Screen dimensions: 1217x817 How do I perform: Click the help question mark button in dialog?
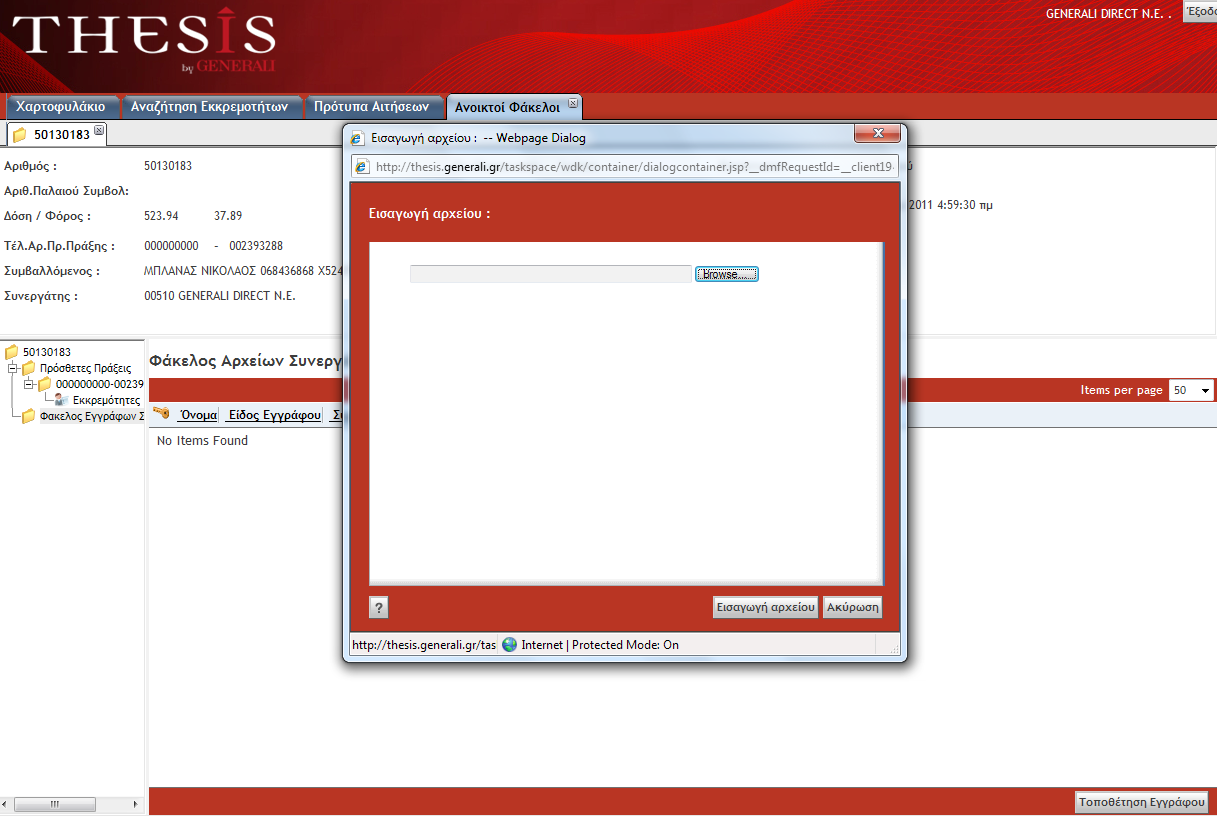[379, 607]
